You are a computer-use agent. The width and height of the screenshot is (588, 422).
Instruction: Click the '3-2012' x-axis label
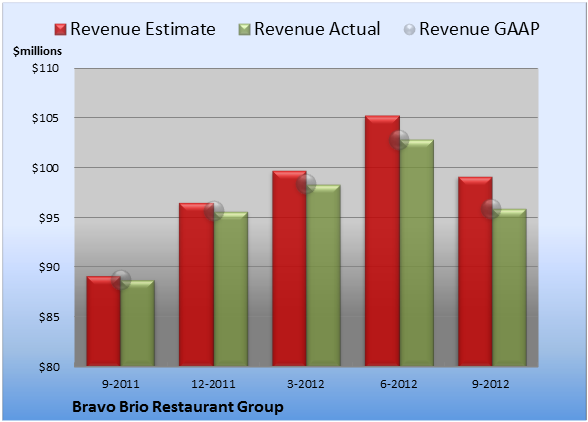click(x=306, y=384)
